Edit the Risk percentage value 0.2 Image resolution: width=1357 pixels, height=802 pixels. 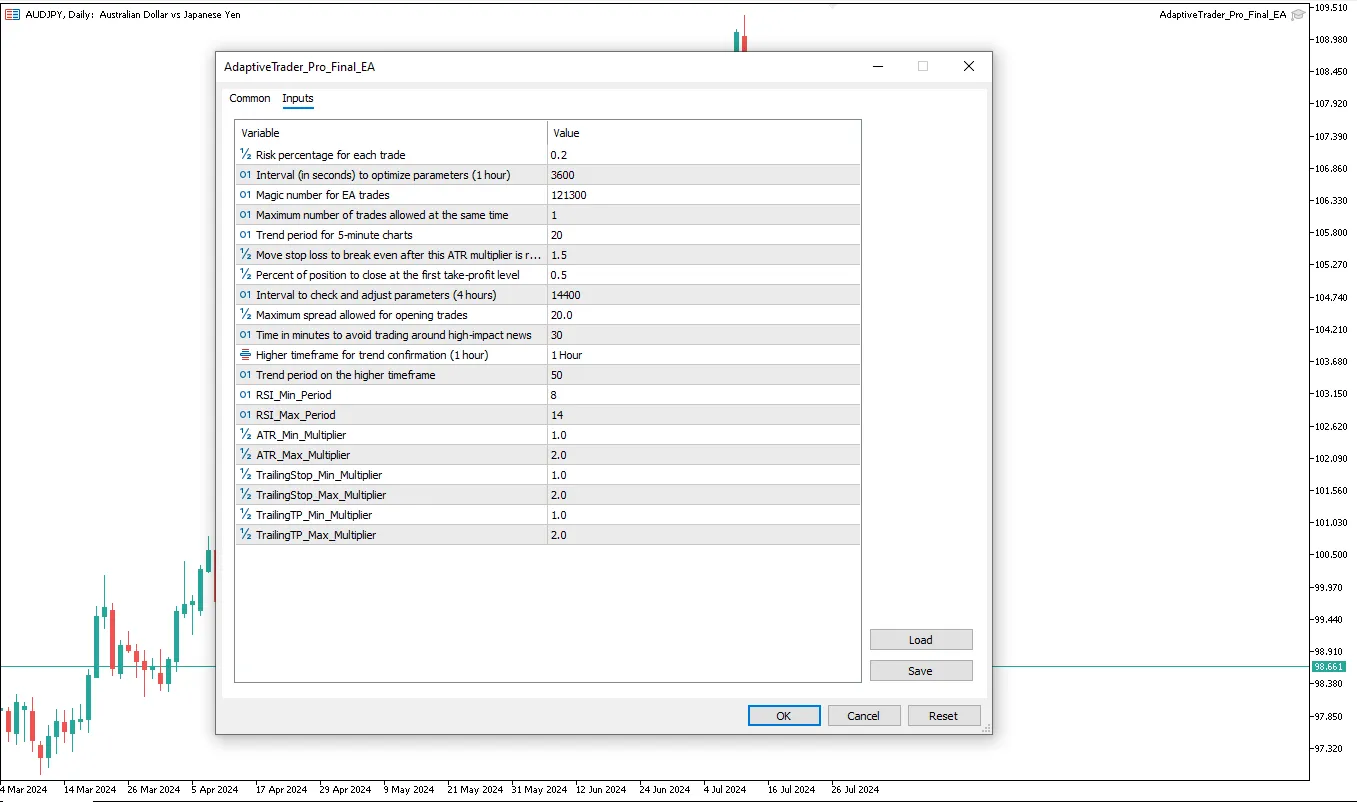[x=704, y=155]
